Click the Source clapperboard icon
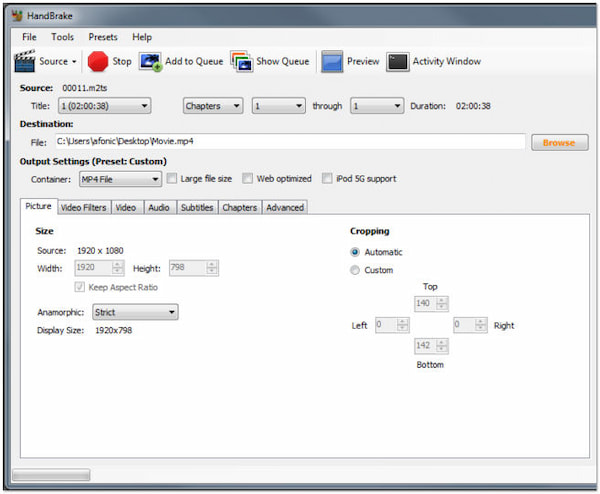The height and width of the screenshot is (494, 600). [24, 61]
